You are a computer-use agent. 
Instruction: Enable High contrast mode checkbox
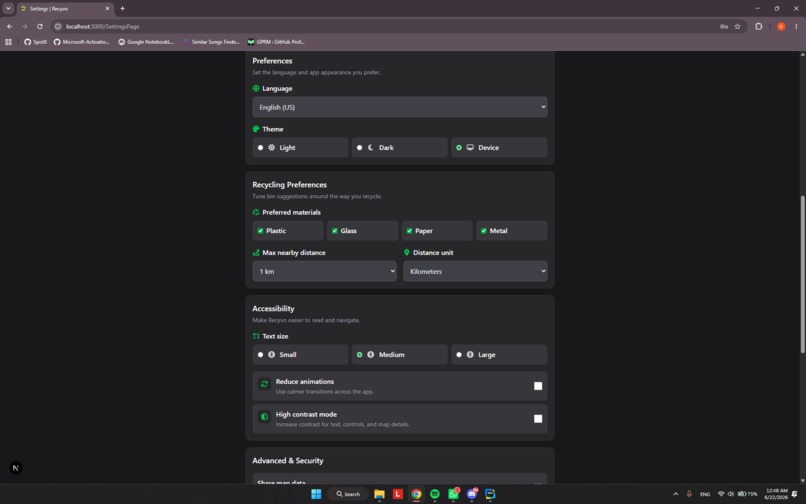[538, 419]
